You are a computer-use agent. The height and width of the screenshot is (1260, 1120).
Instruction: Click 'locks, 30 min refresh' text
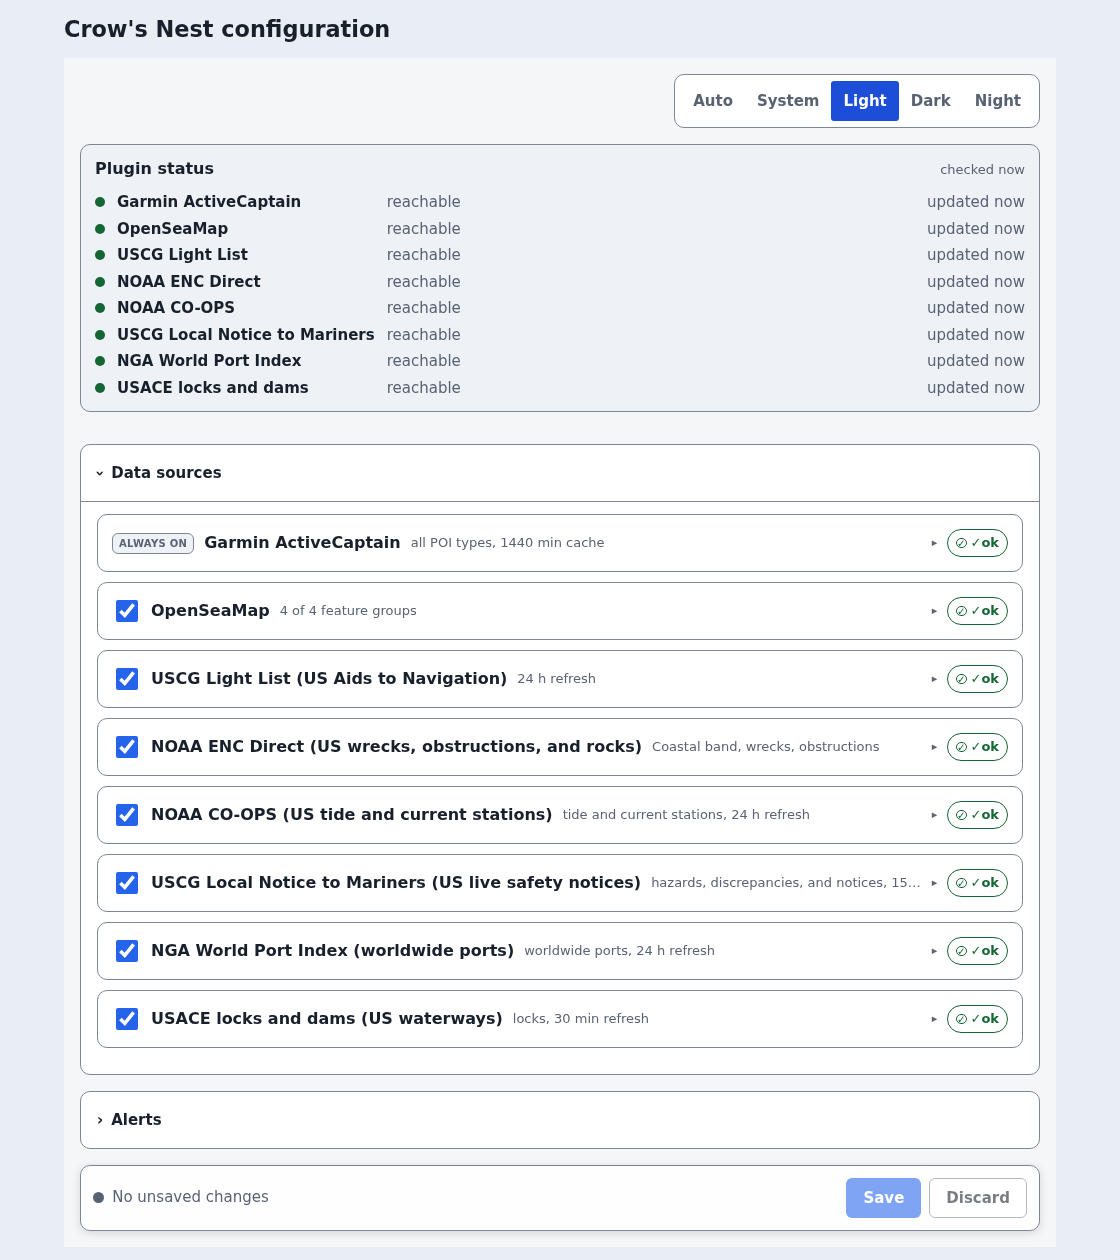[x=581, y=1019]
